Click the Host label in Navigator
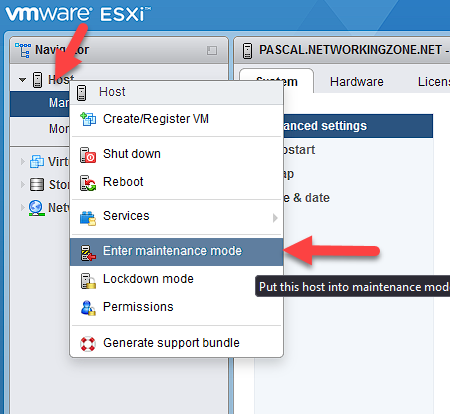This screenshot has width=450, height=414. click(61, 80)
